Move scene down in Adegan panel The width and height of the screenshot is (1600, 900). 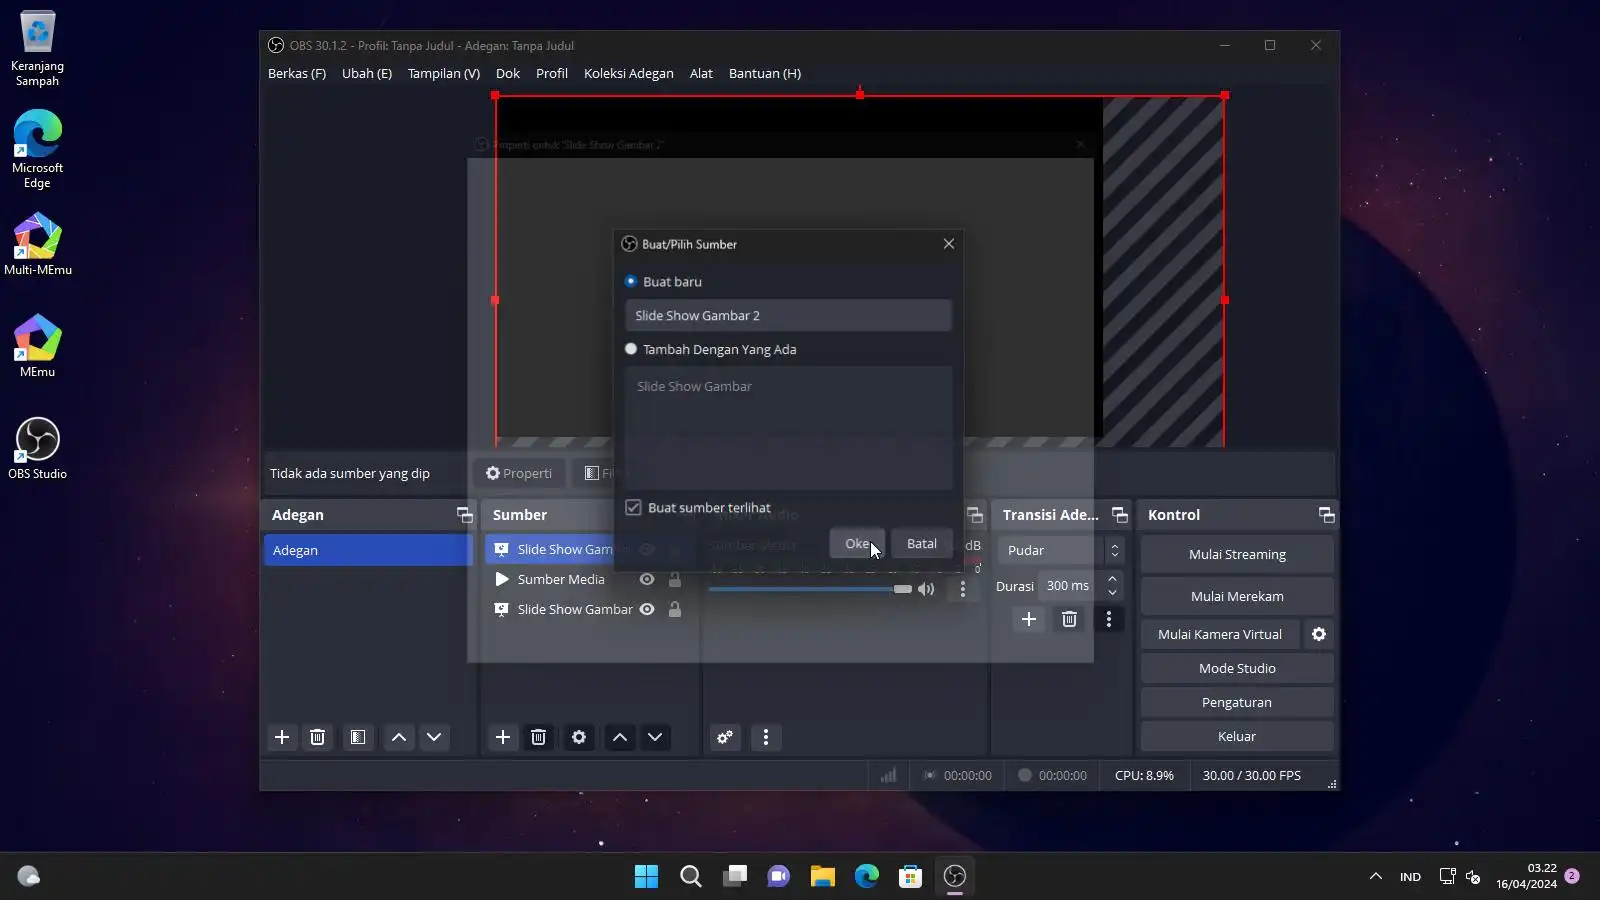pos(434,737)
